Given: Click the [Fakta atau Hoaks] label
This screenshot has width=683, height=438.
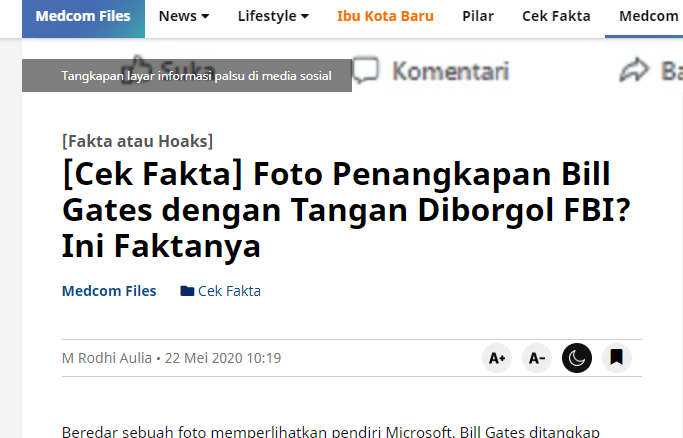Looking at the screenshot, I should click(x=138, y=141).
